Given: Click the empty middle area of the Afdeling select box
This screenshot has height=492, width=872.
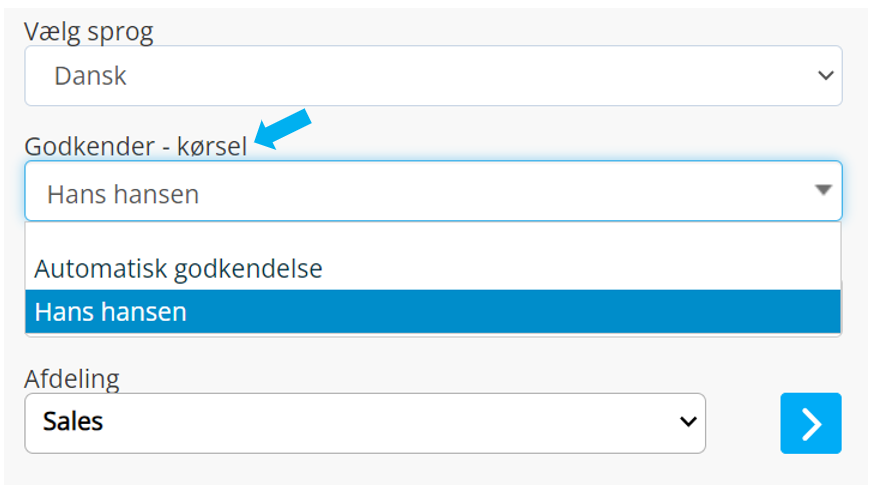Looking at the screenshot, I should (389, 423).
